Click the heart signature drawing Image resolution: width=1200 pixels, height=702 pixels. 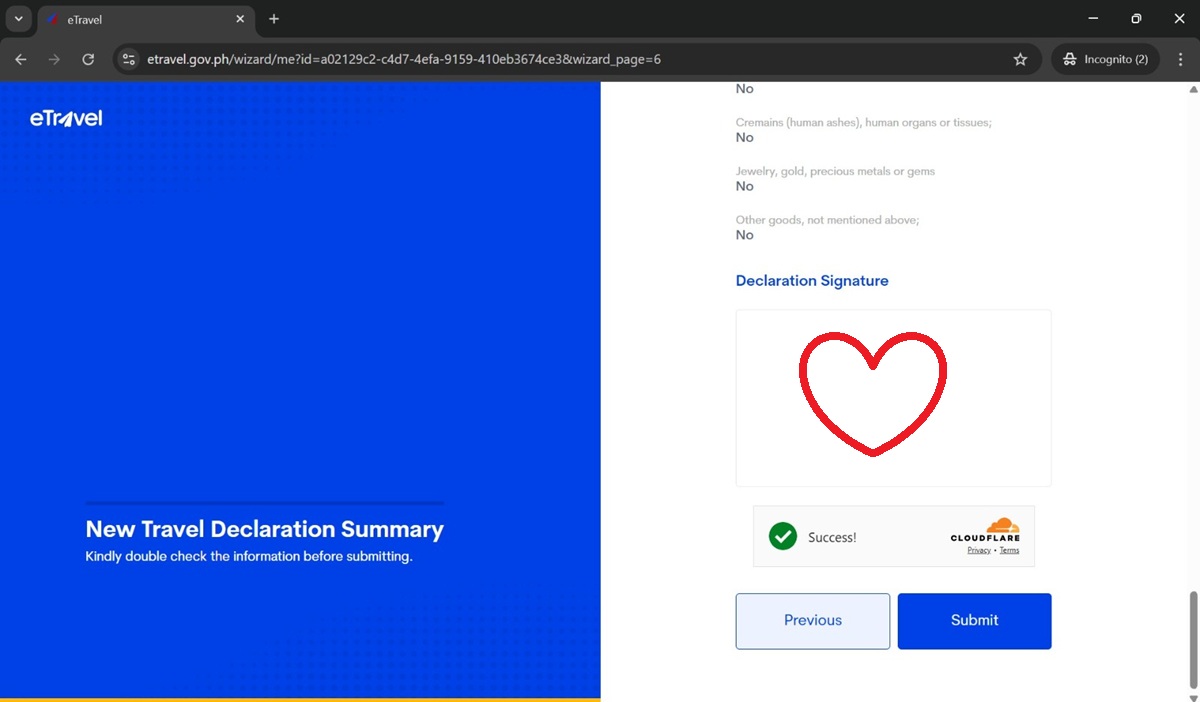point(873,395)
